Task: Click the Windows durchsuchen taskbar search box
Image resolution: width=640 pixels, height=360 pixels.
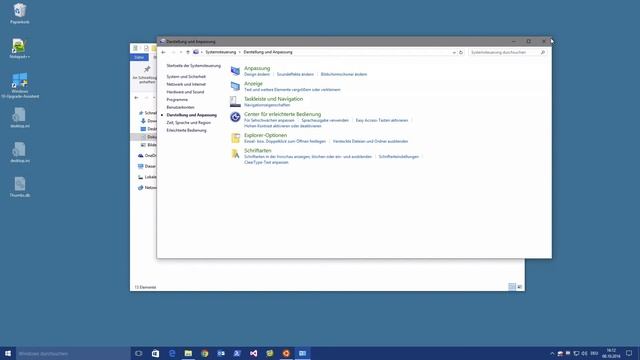Action: 73,353
